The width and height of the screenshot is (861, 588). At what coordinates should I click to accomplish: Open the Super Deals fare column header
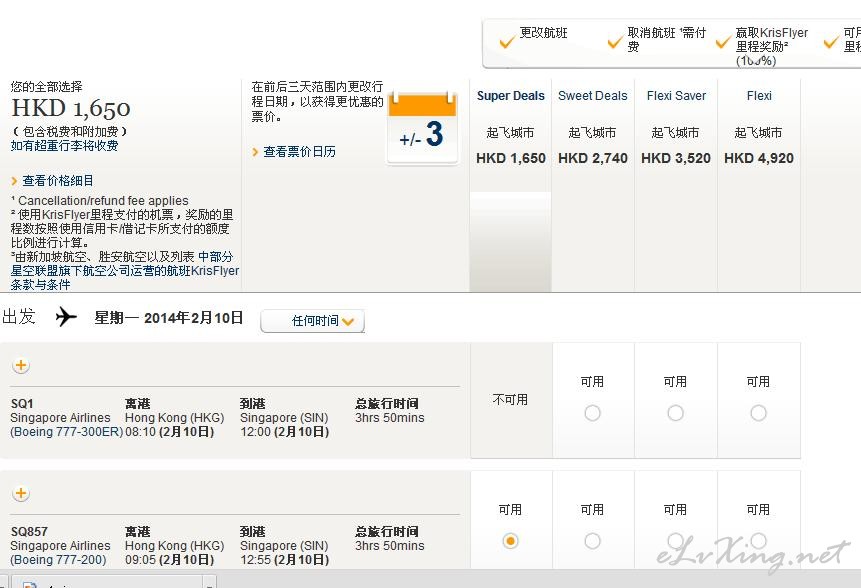(x=511, y=96)
